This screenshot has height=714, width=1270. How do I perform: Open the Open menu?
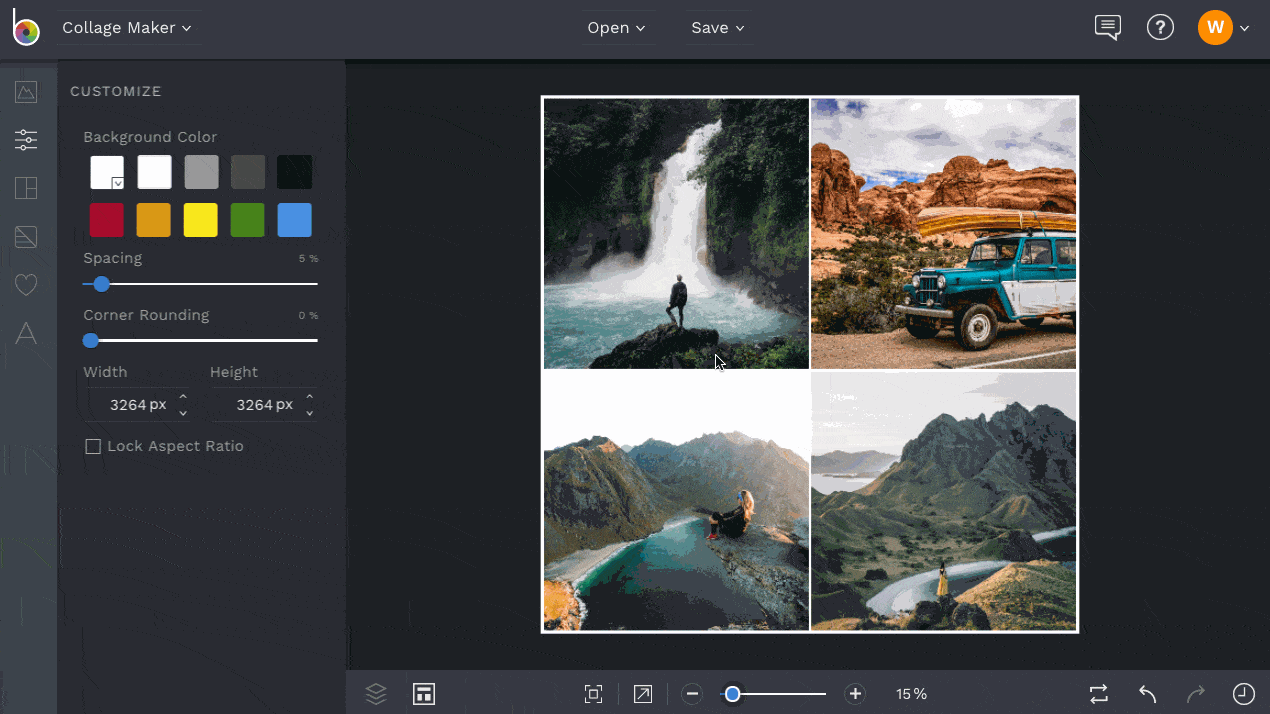(x=616, y=28)
